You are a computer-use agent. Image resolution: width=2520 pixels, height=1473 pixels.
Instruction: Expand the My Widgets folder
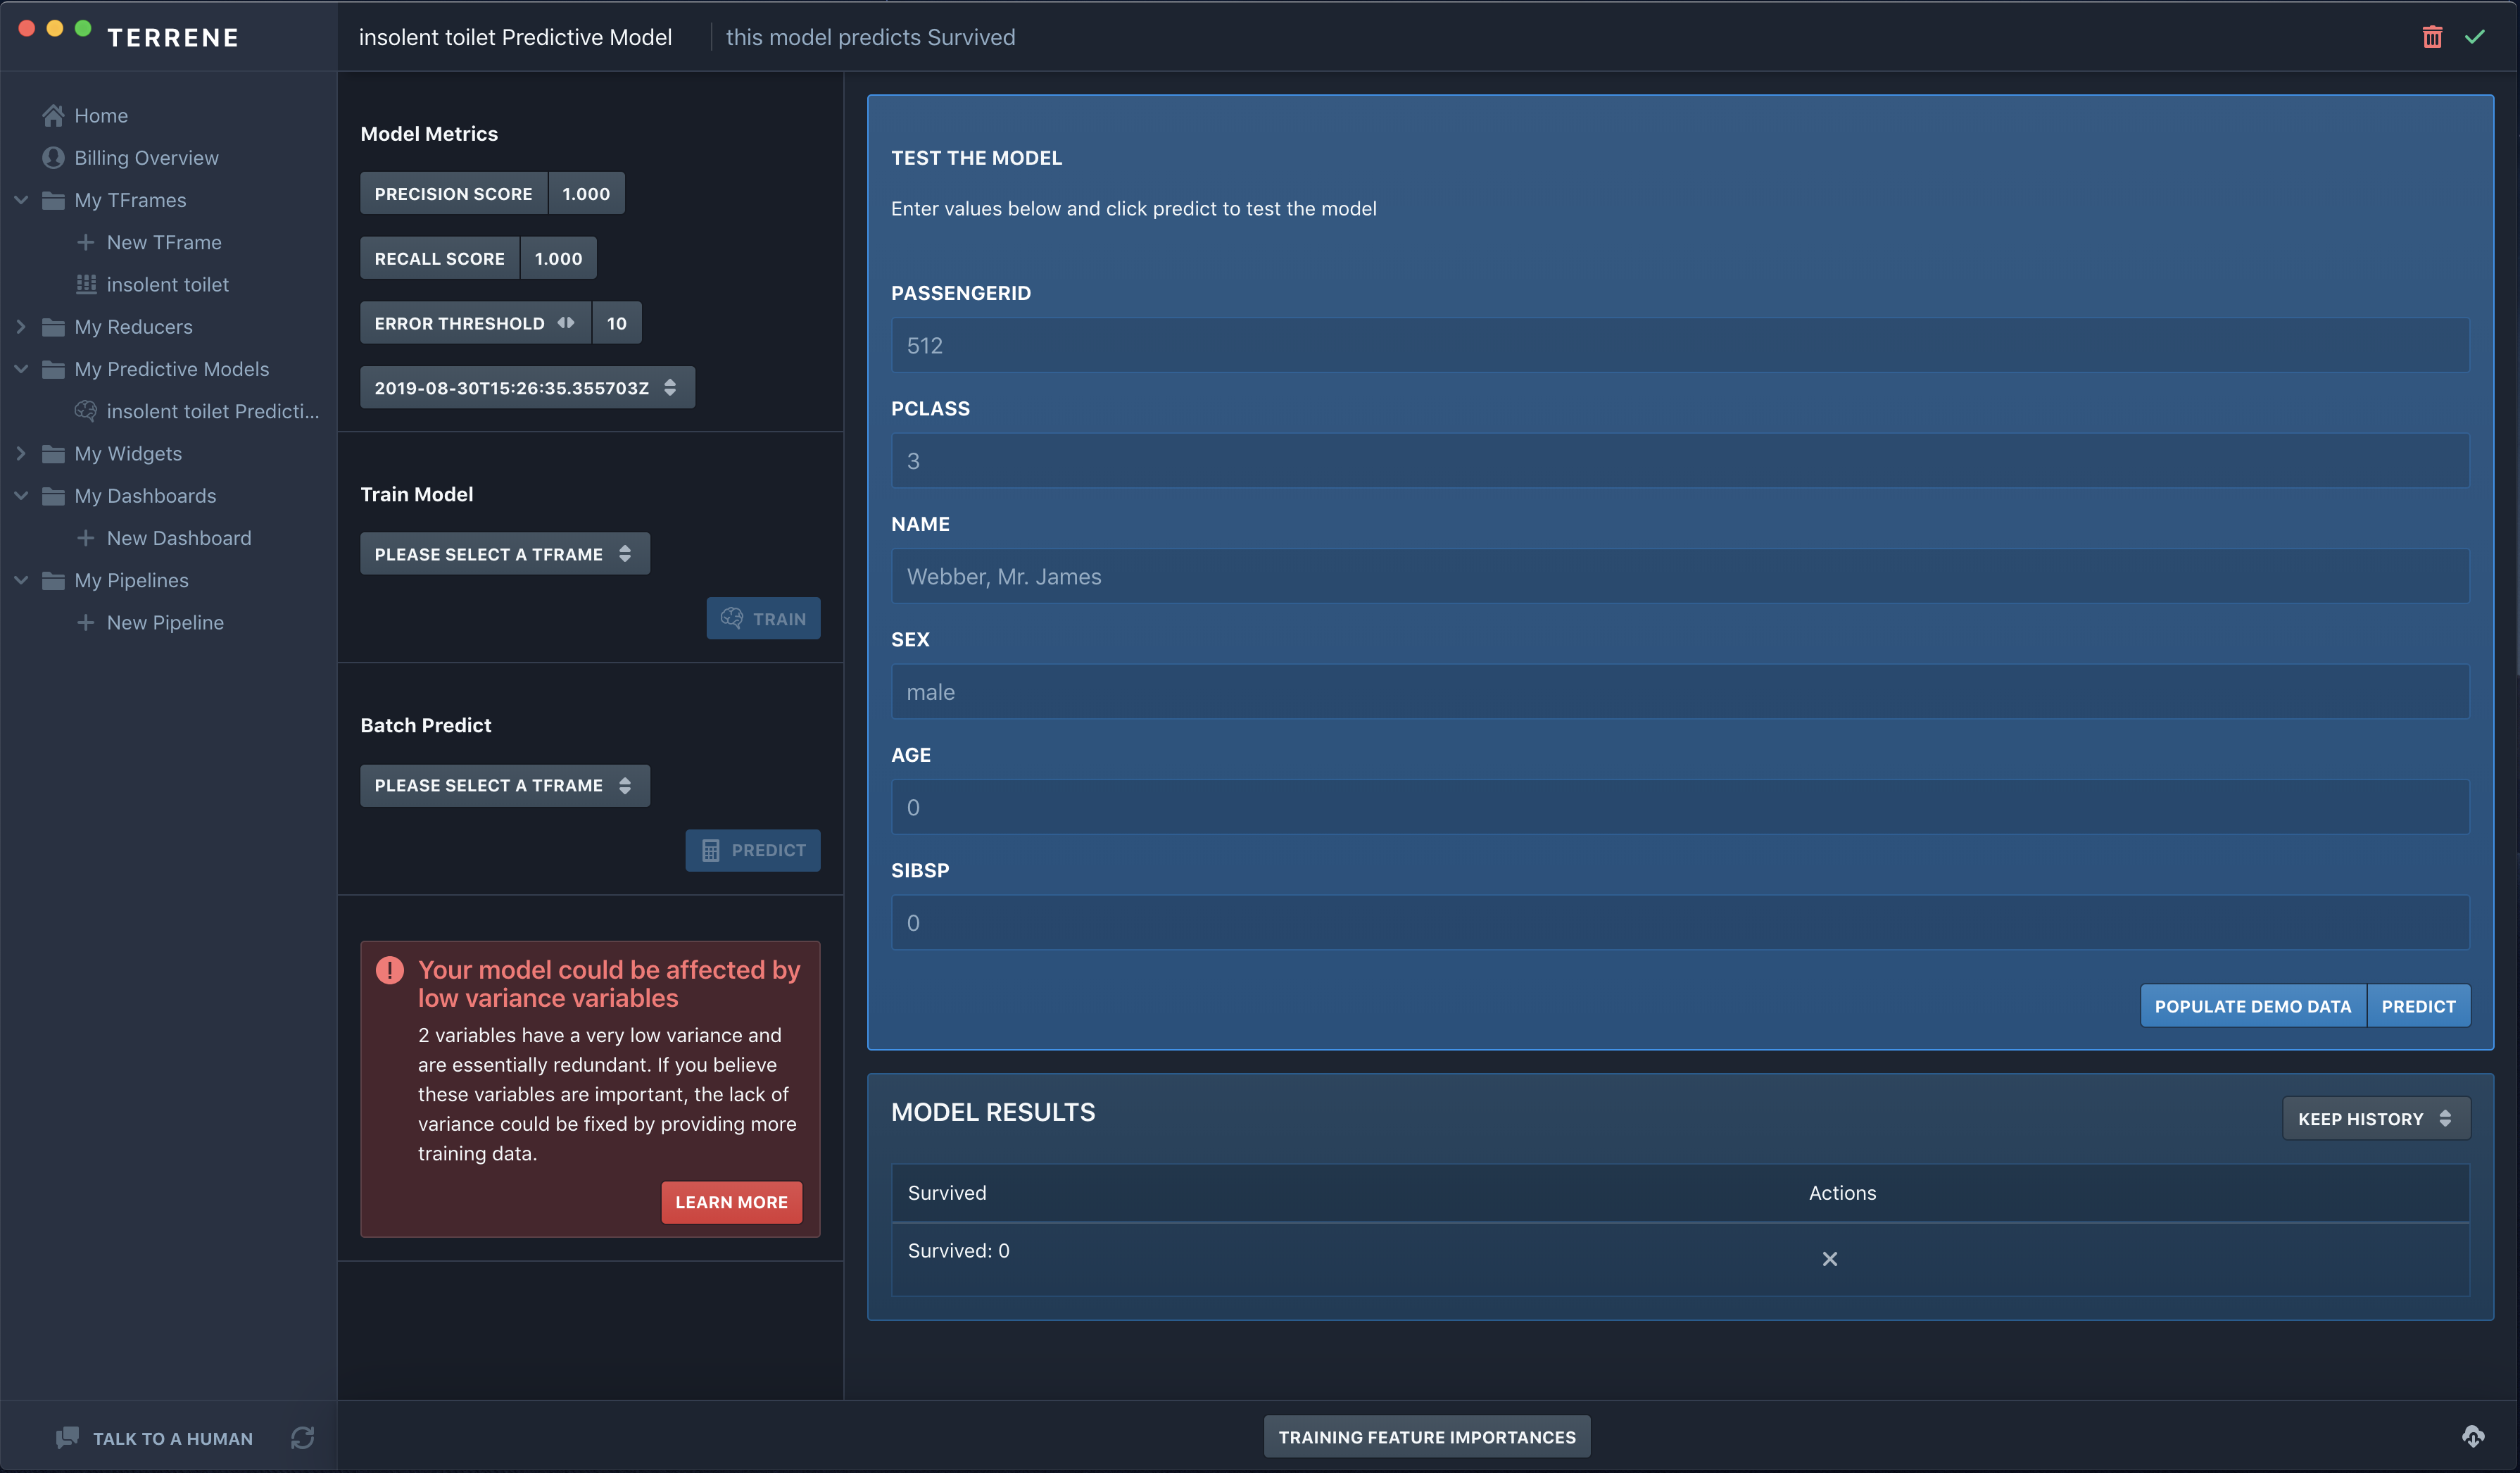[21, 453]
